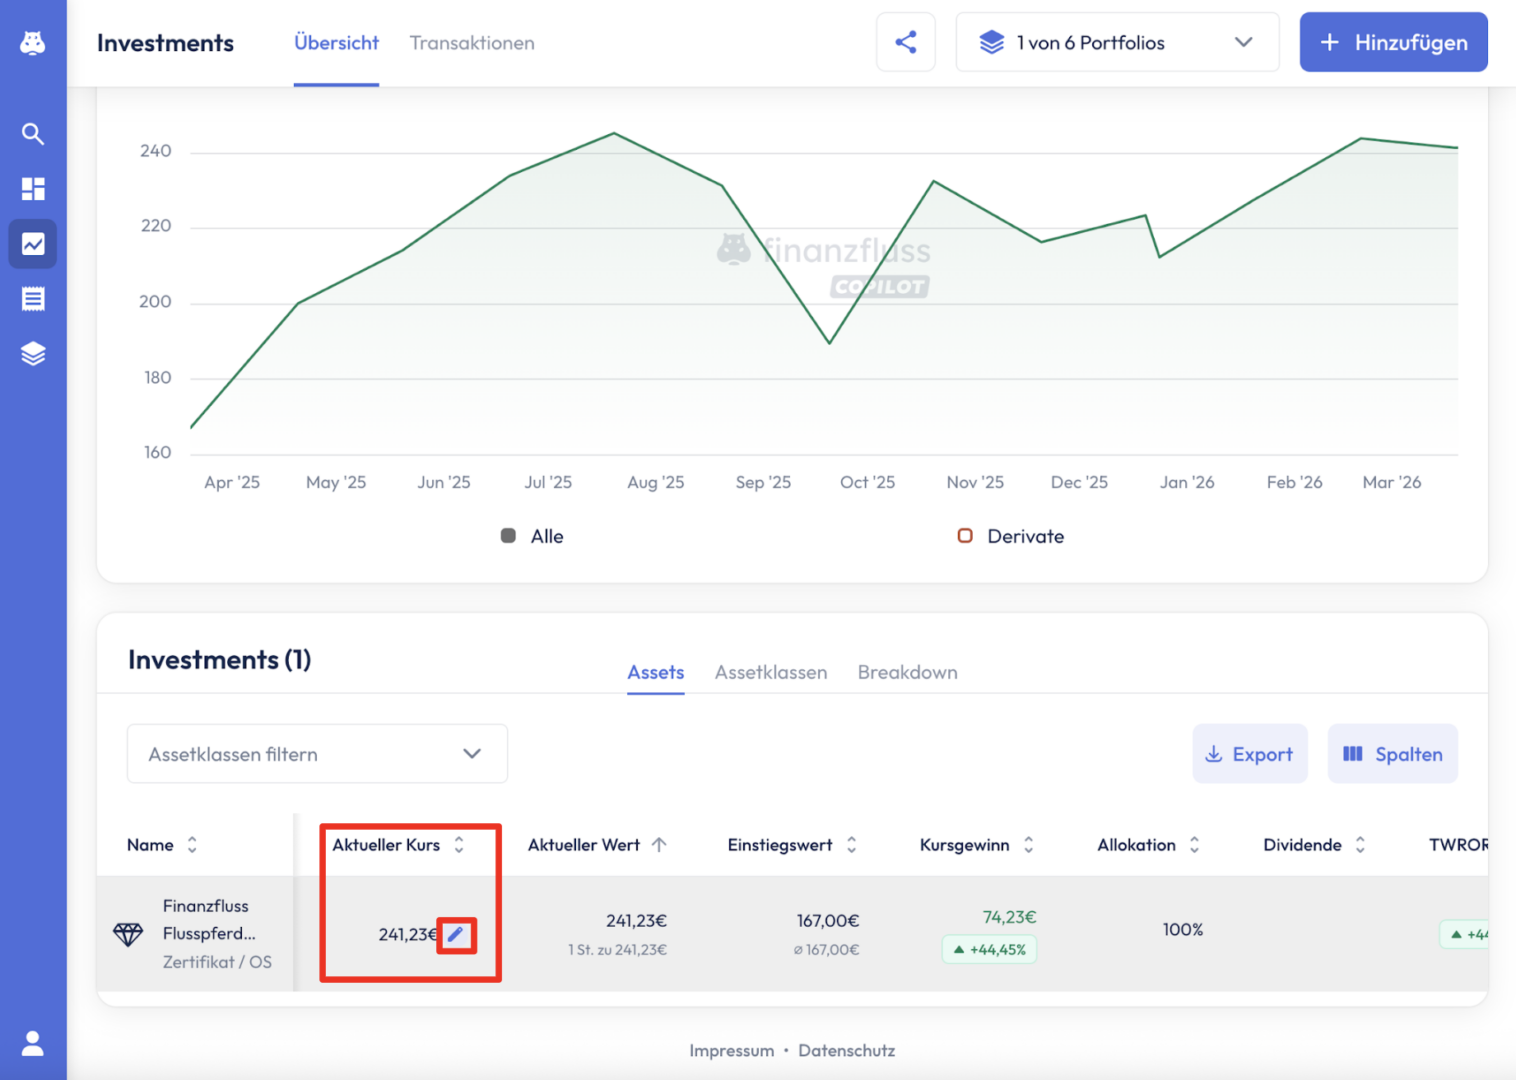Viewport: 1516px width, 1080px height.
Task: Open the dashboard grid icon in sidebar
Action: pos(33,189)
